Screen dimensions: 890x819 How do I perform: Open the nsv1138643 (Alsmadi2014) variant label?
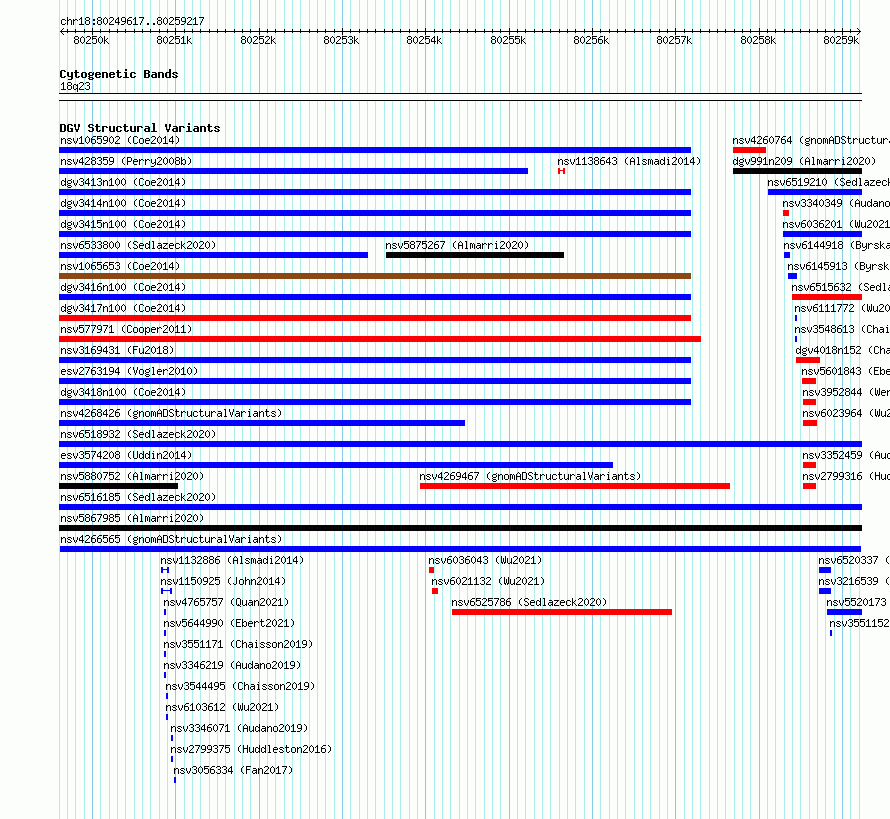click(x=629, y=161)
